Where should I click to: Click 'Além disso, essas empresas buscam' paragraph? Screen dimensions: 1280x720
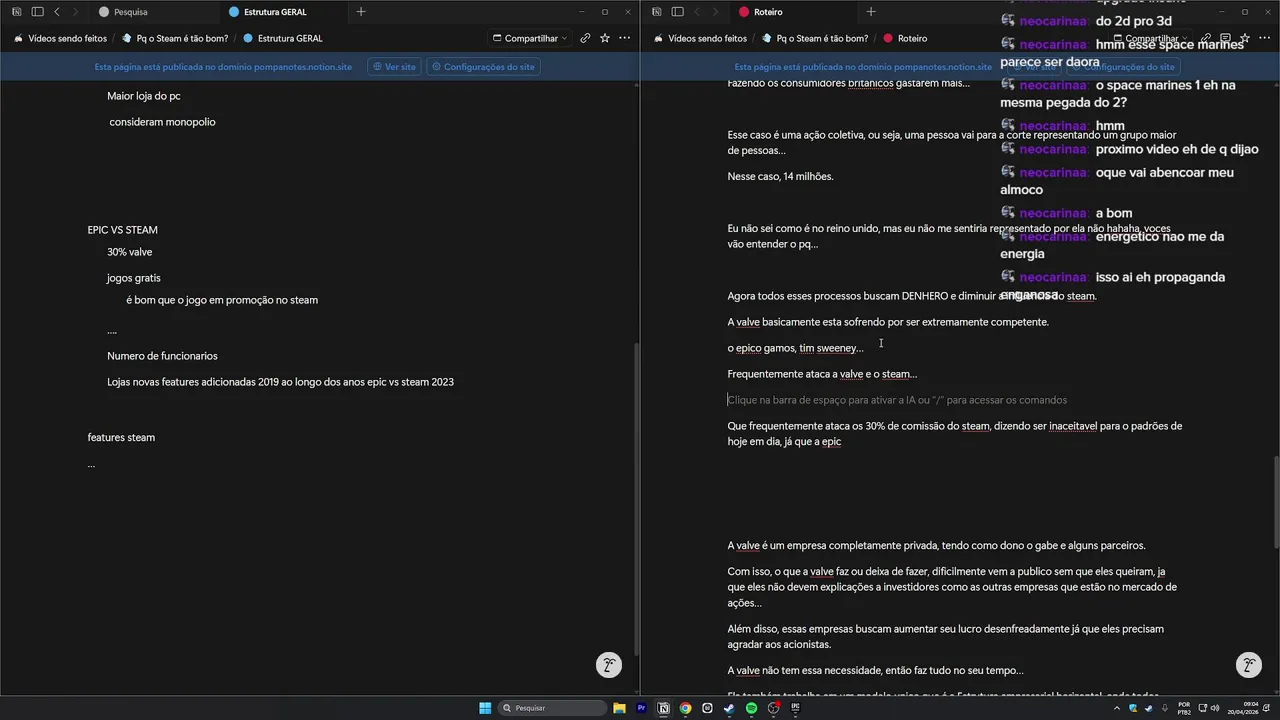tap(945, 637)
